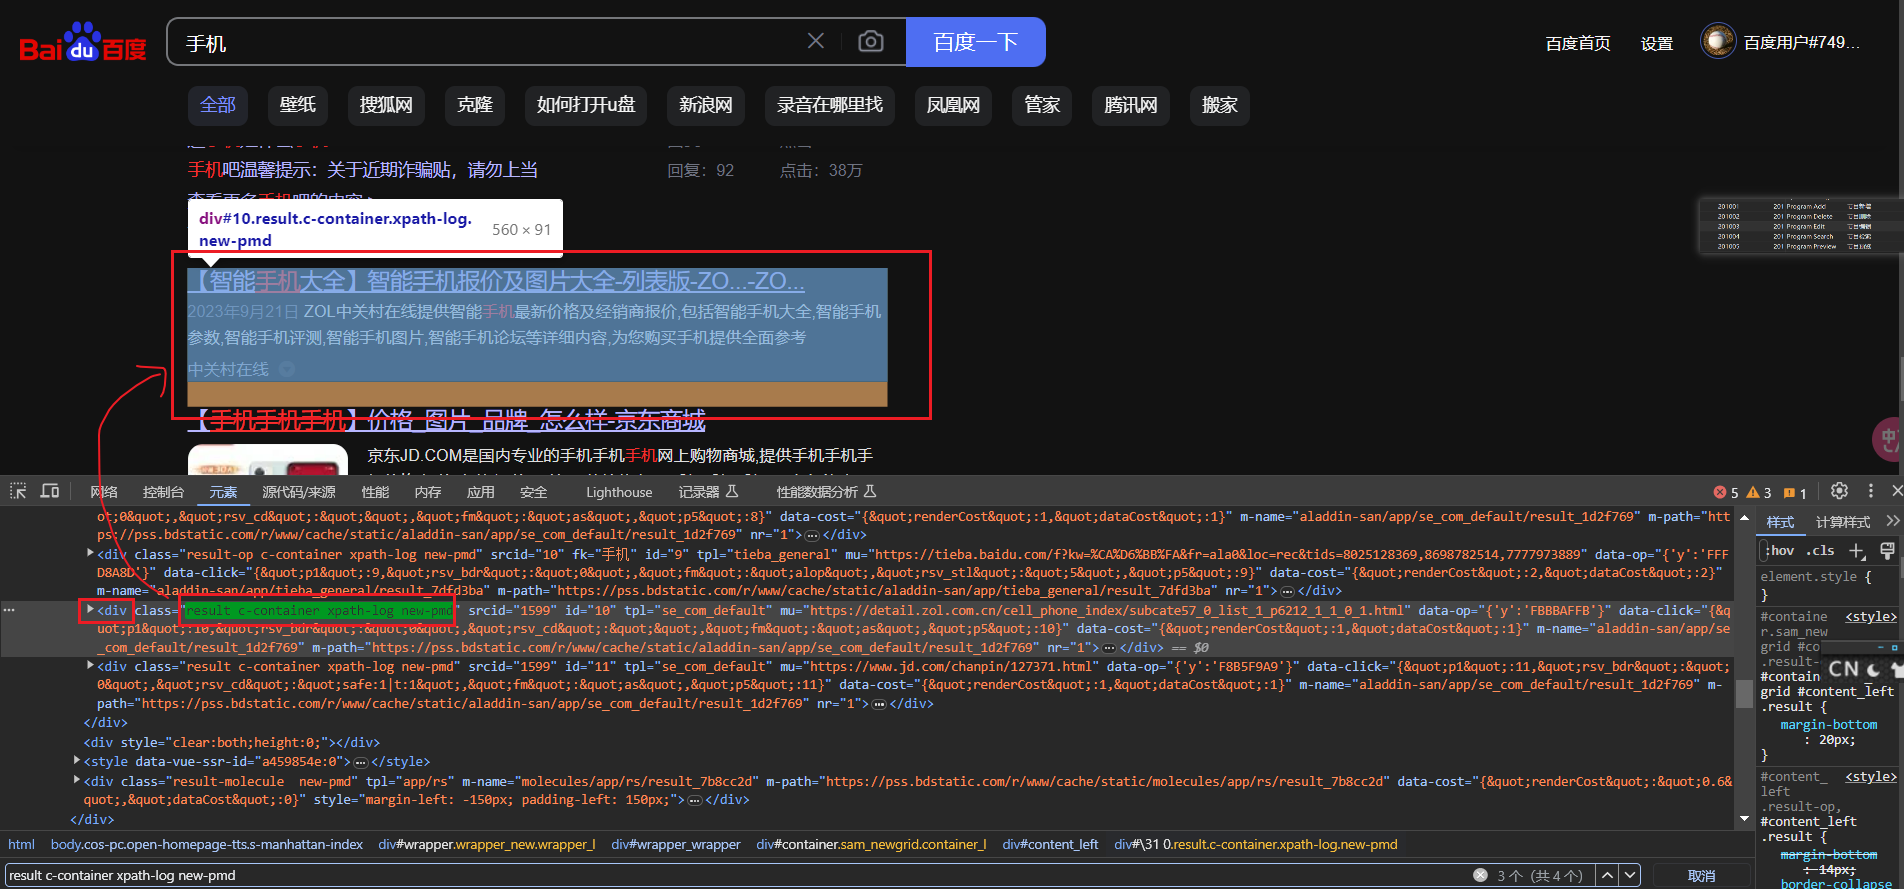Viewport: 1904px width, 889px height.
Task: Click the camera image search icon
Action: point(871,41)
